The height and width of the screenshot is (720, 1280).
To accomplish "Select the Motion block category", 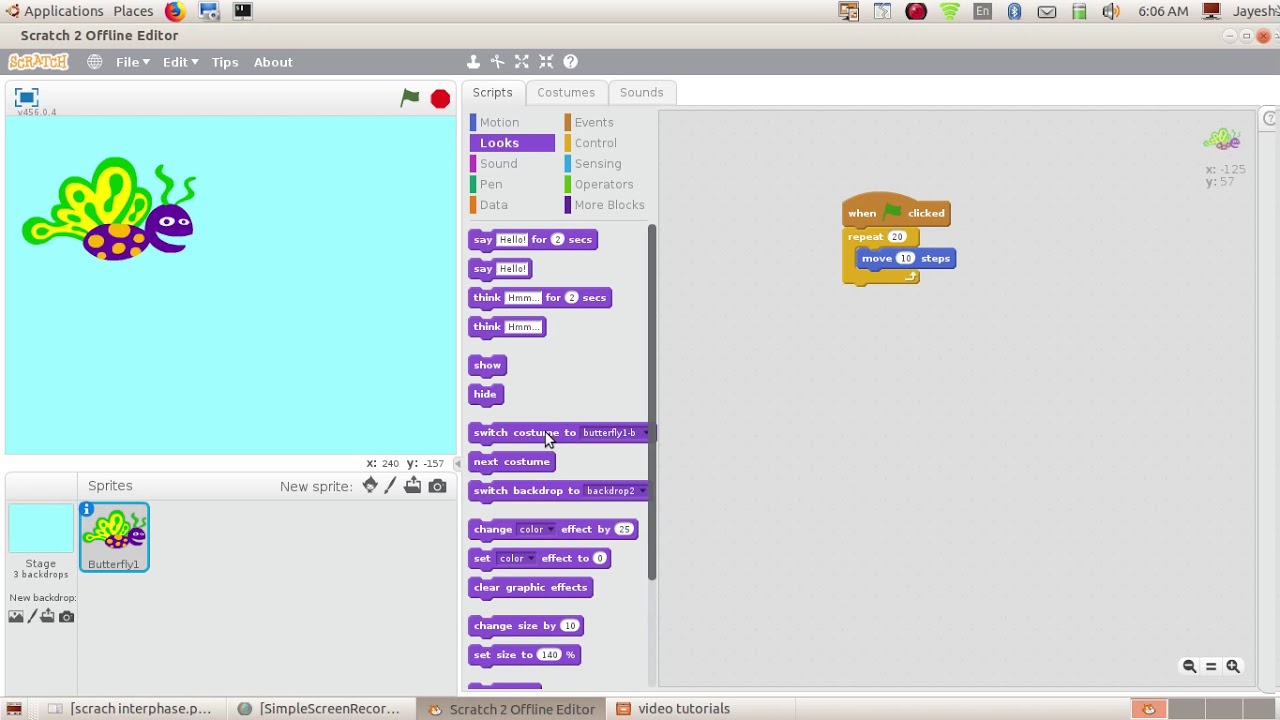I will [499, 122].
